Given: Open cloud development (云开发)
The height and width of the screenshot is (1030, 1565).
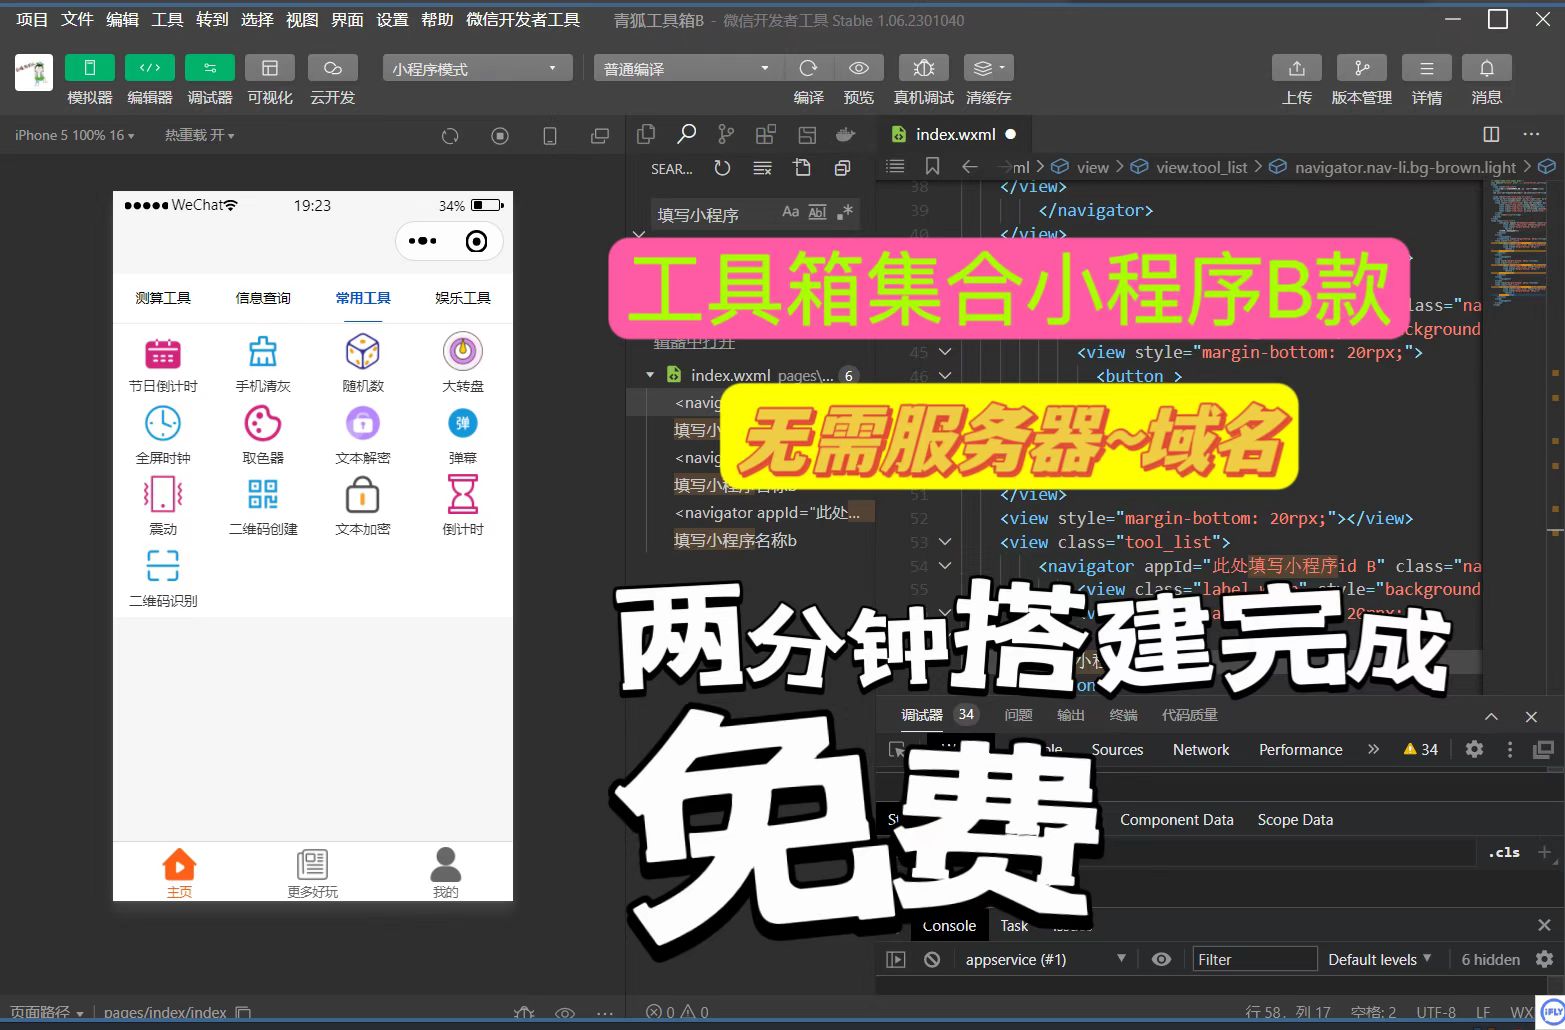Looking at the screenshot, I should click(x=333, y=68).
